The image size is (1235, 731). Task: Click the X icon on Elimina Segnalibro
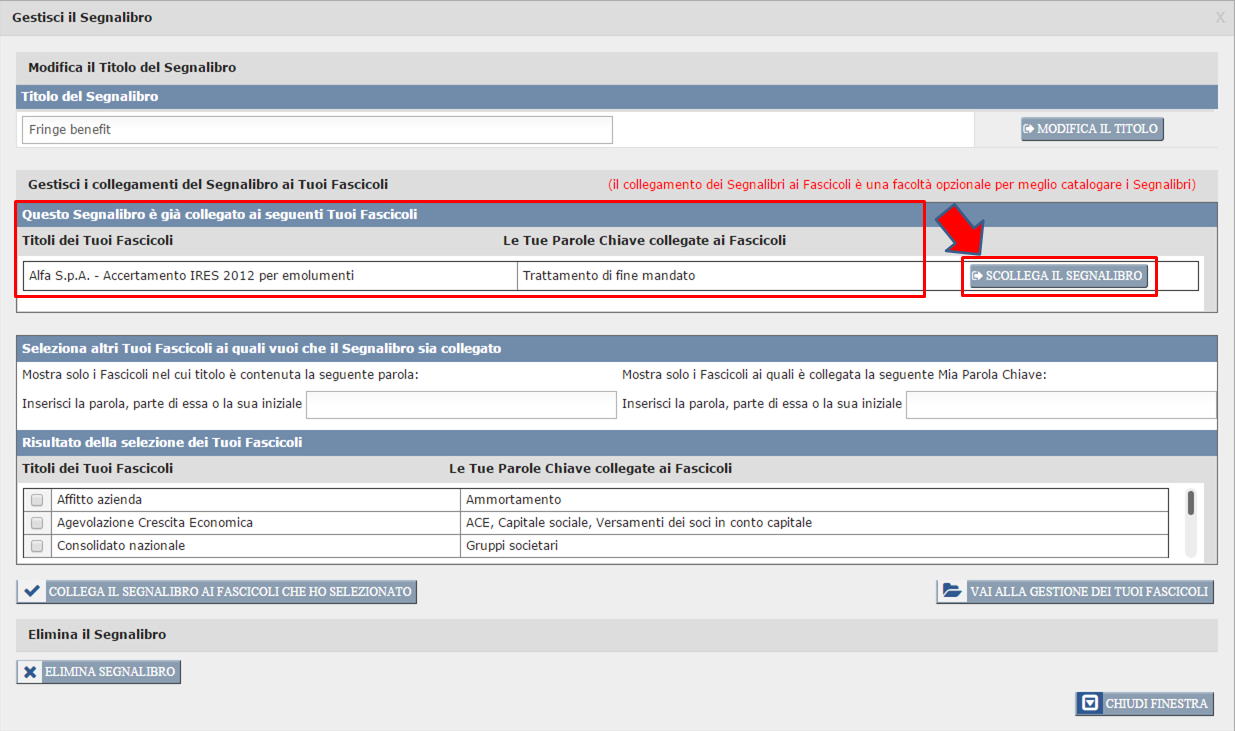[x=30, y=672]
